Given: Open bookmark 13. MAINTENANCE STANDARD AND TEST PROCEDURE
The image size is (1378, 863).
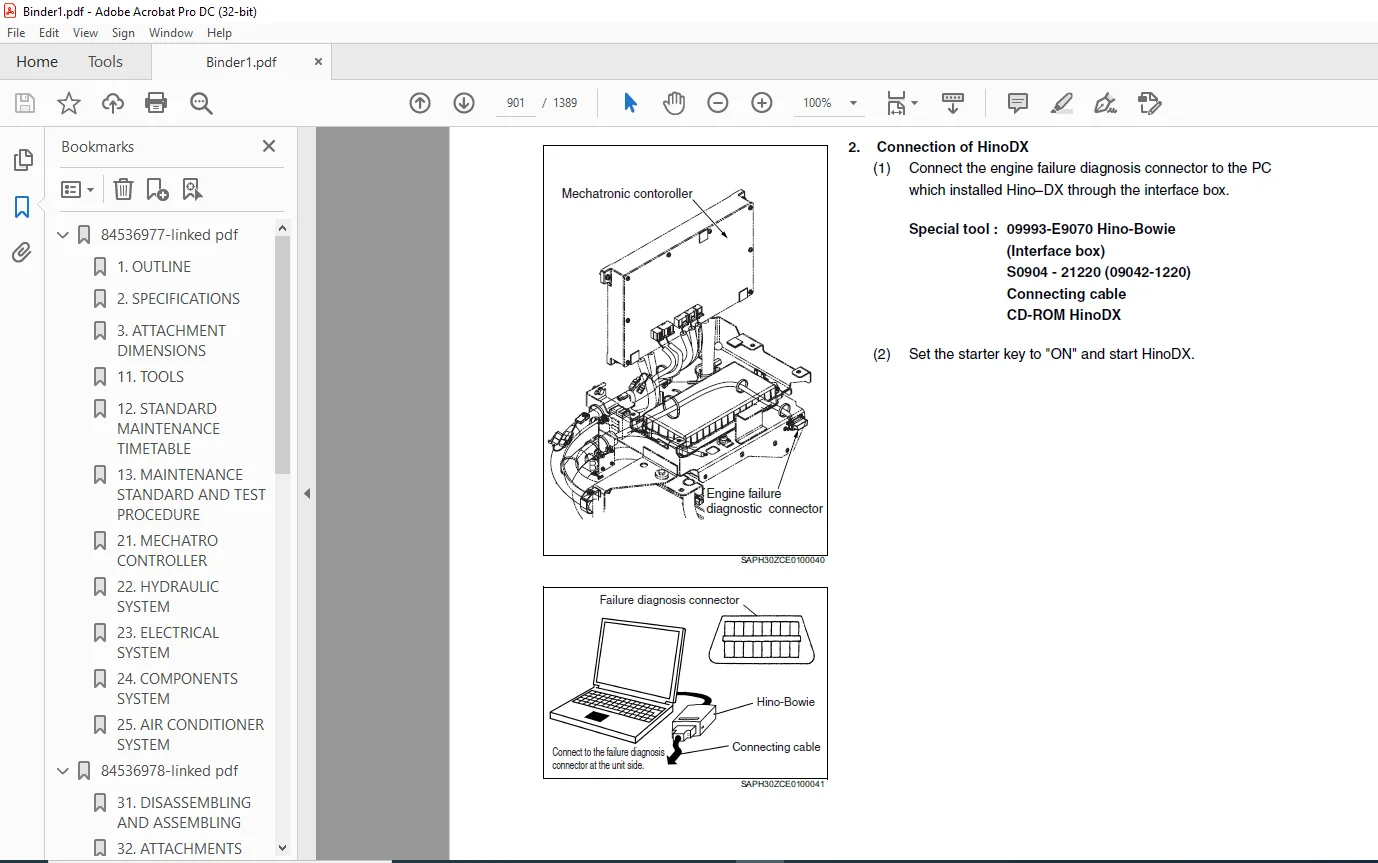Looking at the screenshot, I should pos(191,495).
